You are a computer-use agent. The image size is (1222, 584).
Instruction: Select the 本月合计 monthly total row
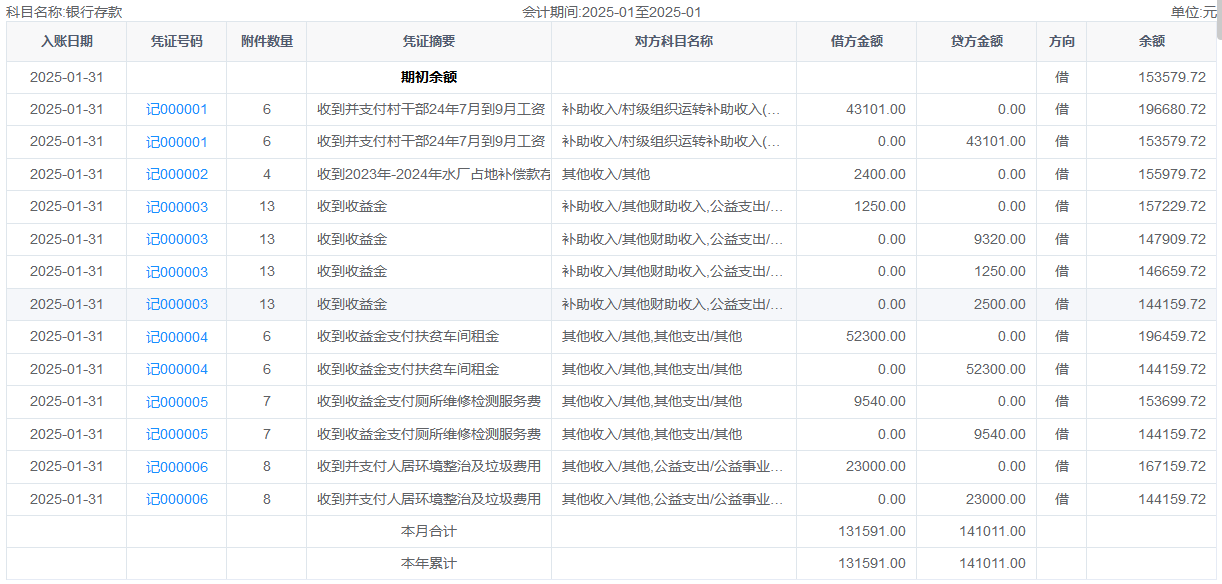(429, 532)
